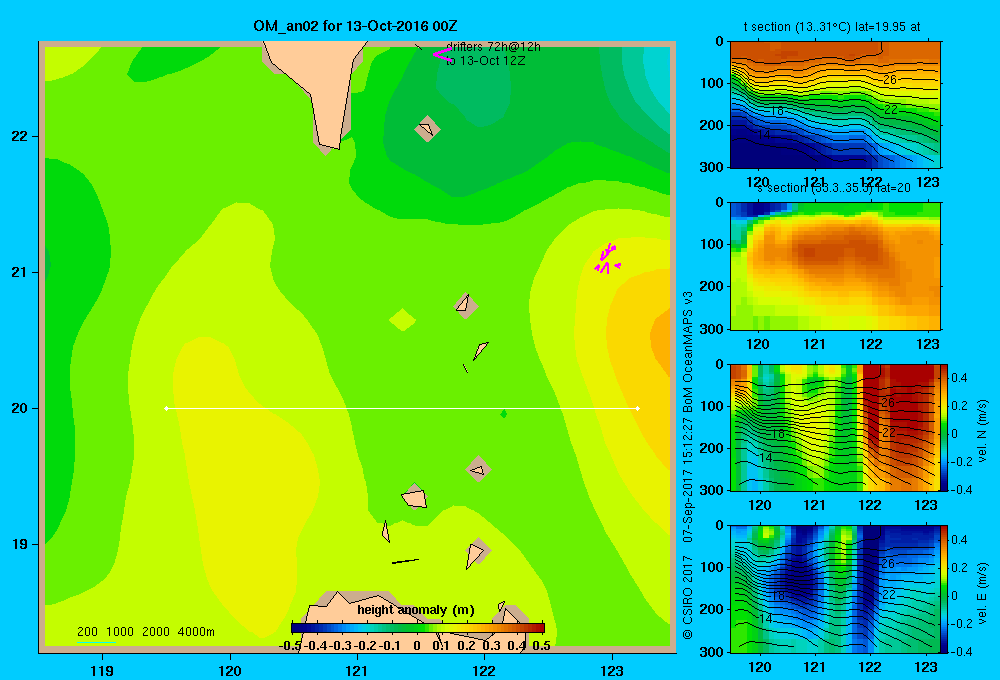This screenshot has height=680, width=1000.
Task: Click the '200 1000 2000 4000m' depth legend
Action: tap(145, 632)
